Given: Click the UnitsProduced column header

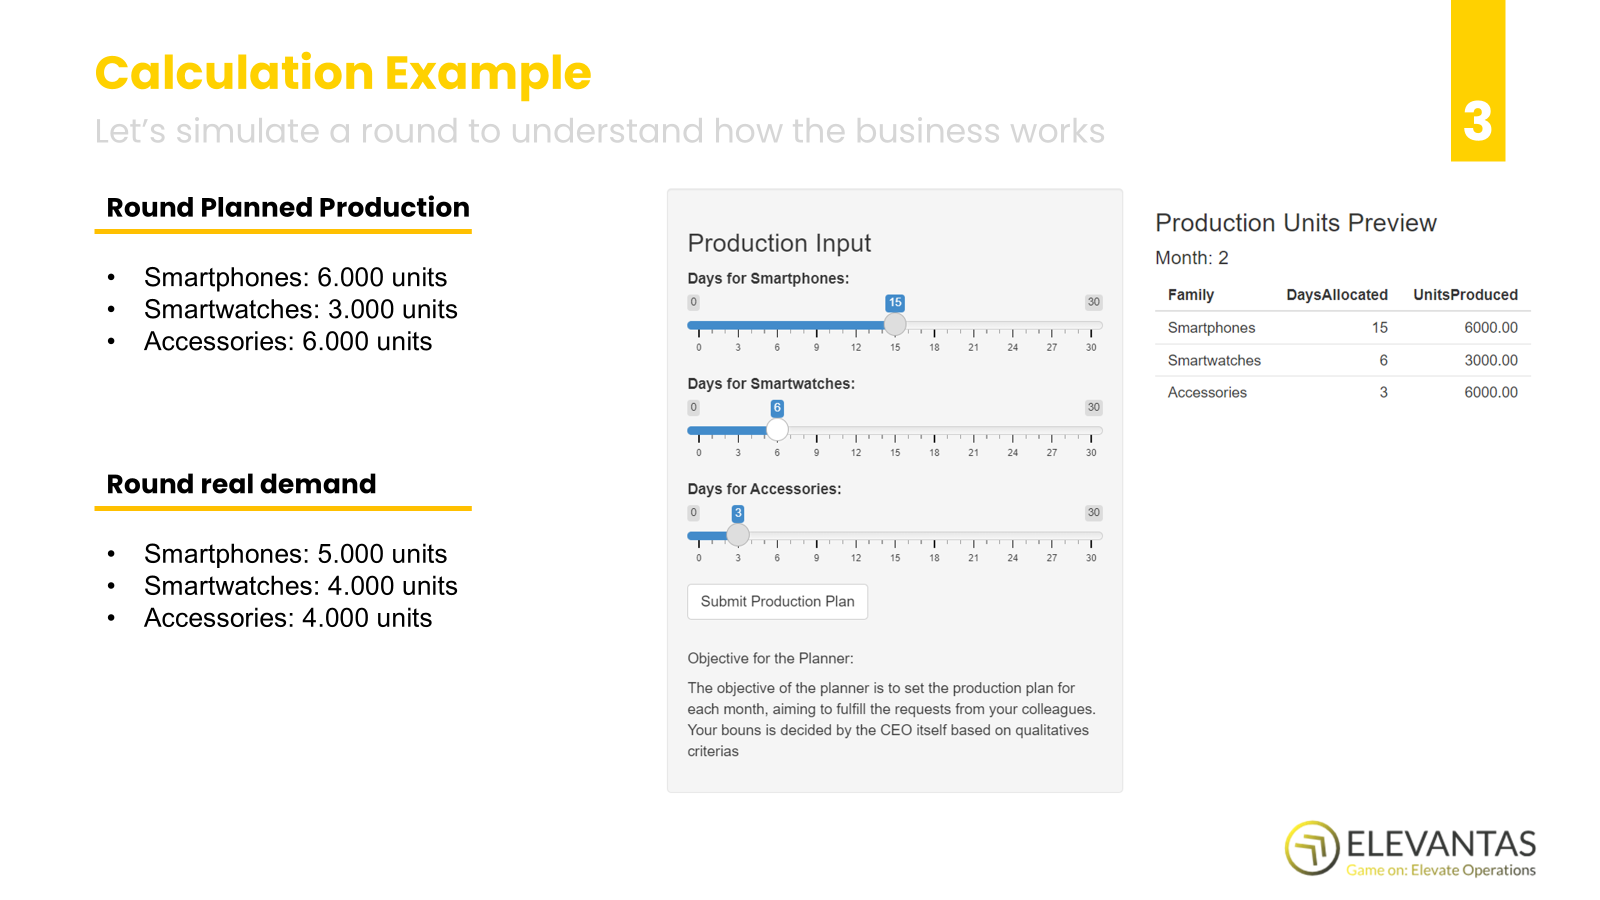Looking at the screenshot, I should [x=1464, y=295].
